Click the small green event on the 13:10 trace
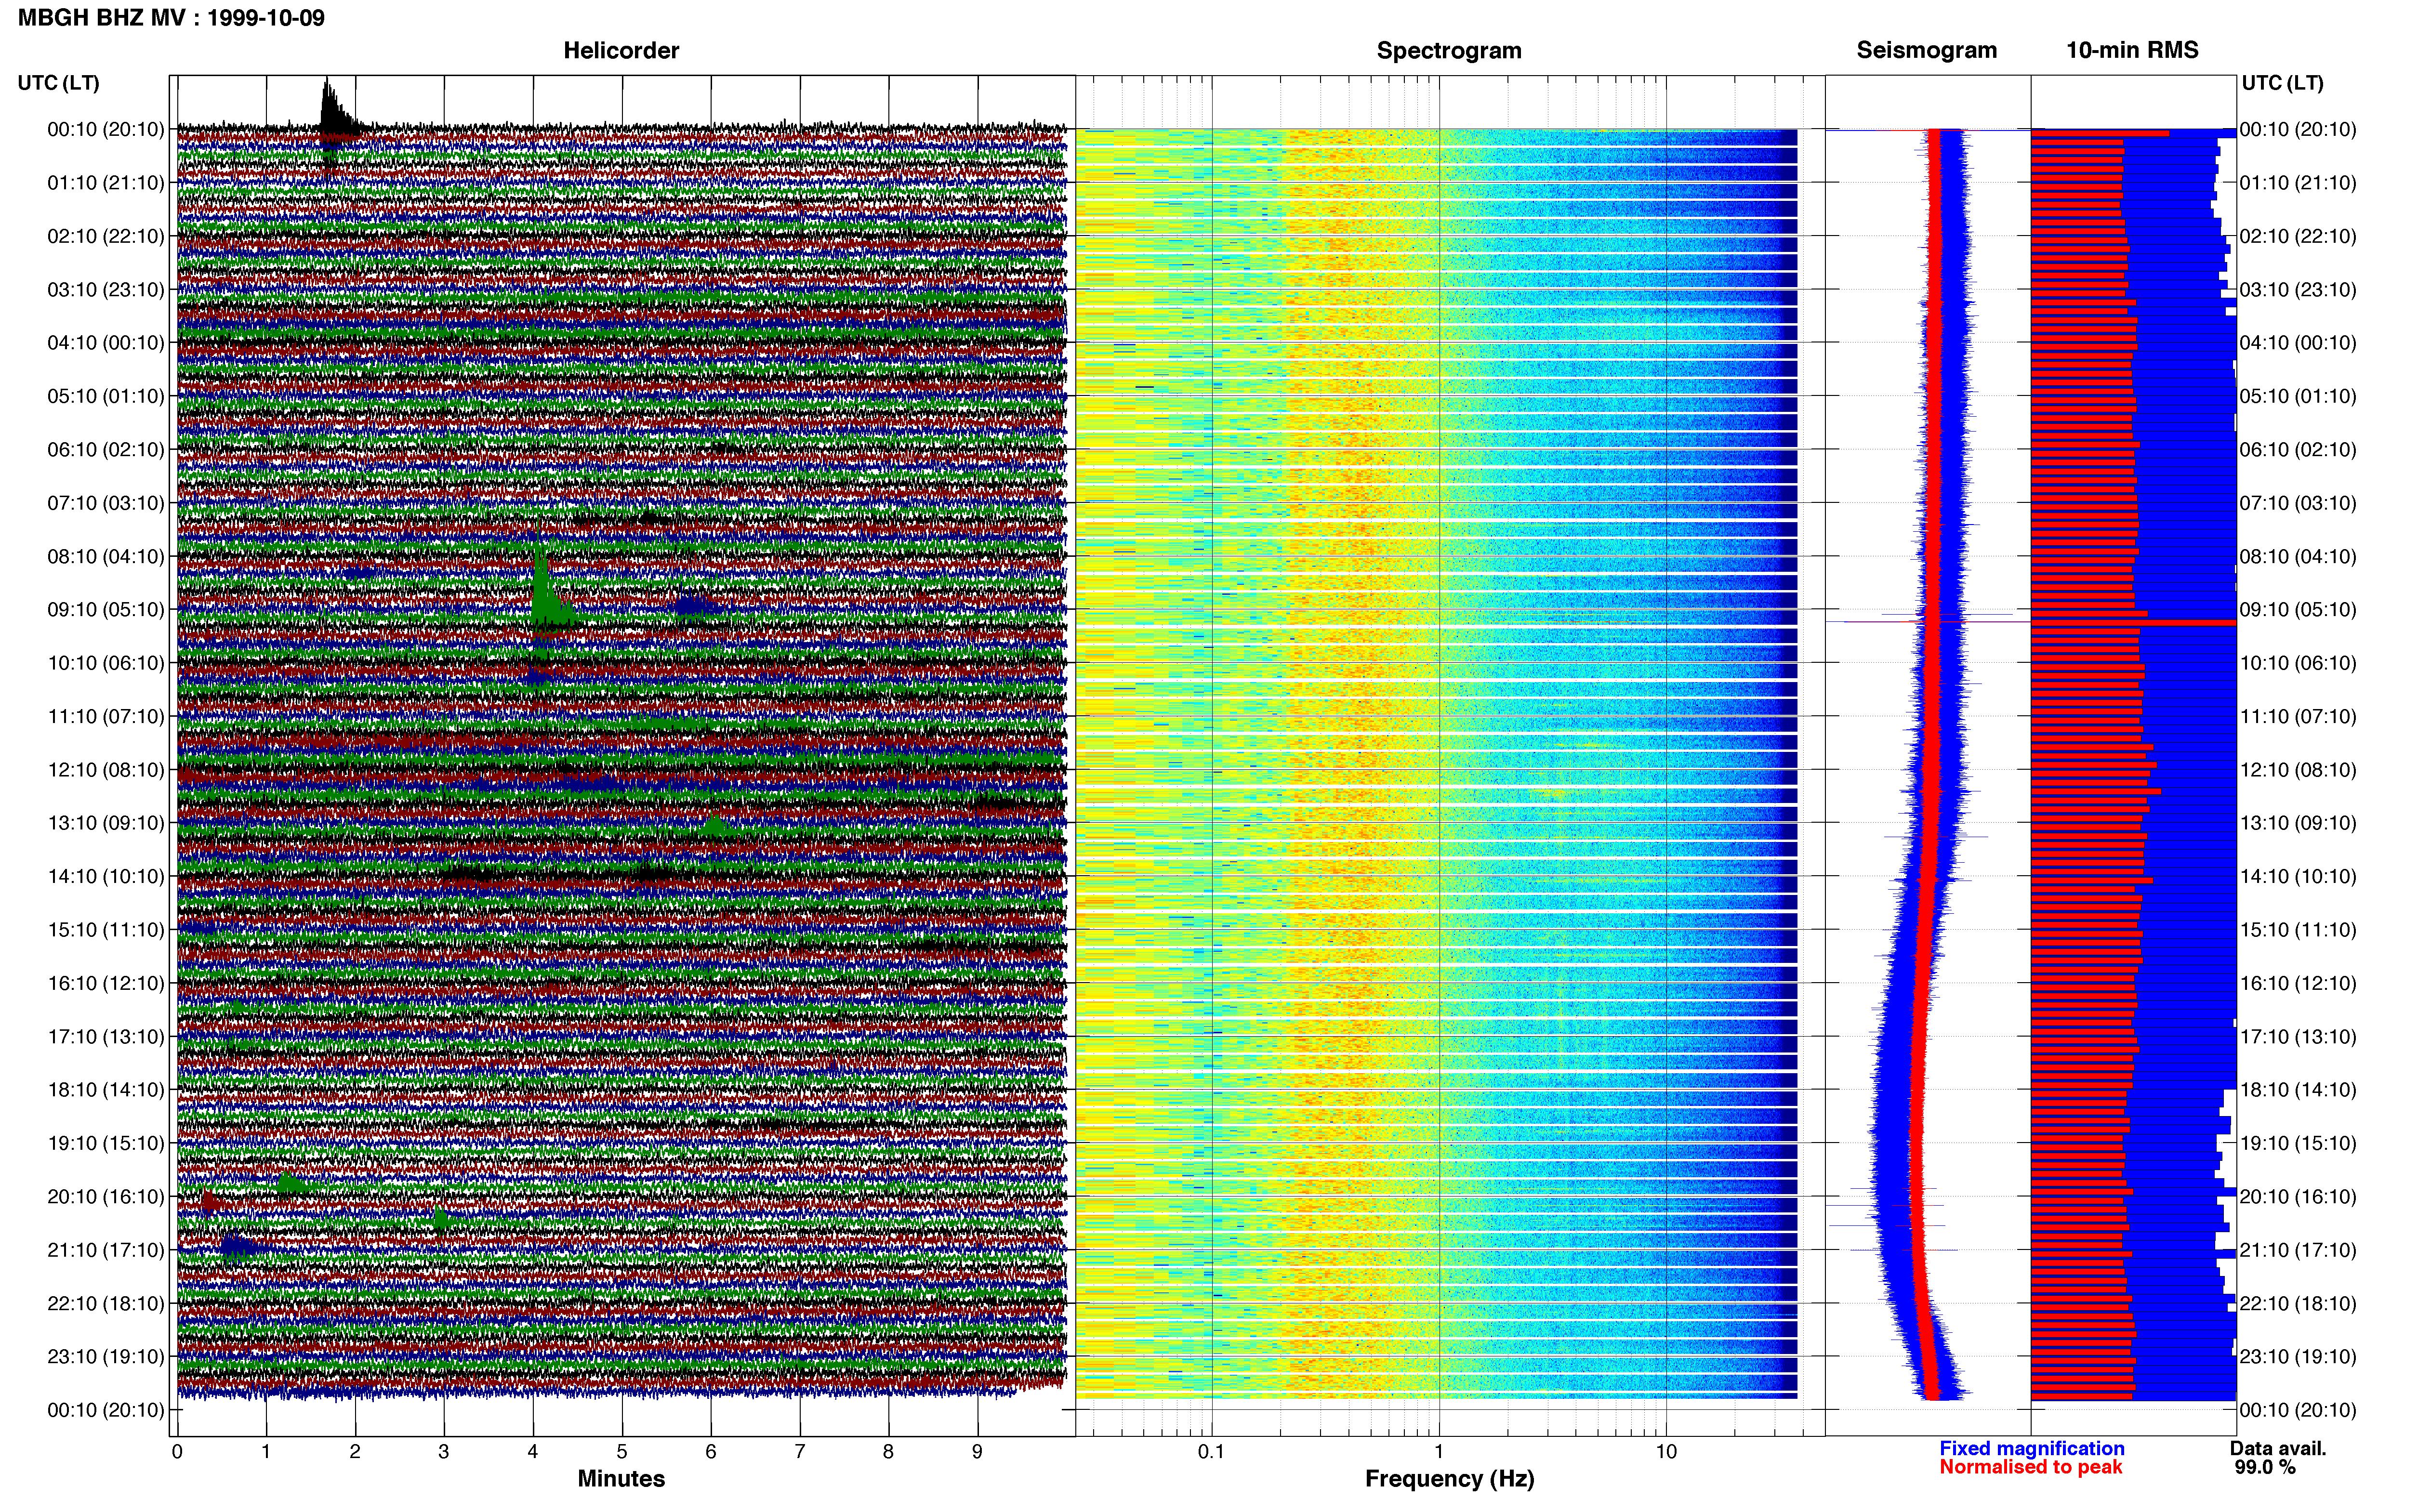Viewport: 2418px width, 1512px height. tap(714, 826)
